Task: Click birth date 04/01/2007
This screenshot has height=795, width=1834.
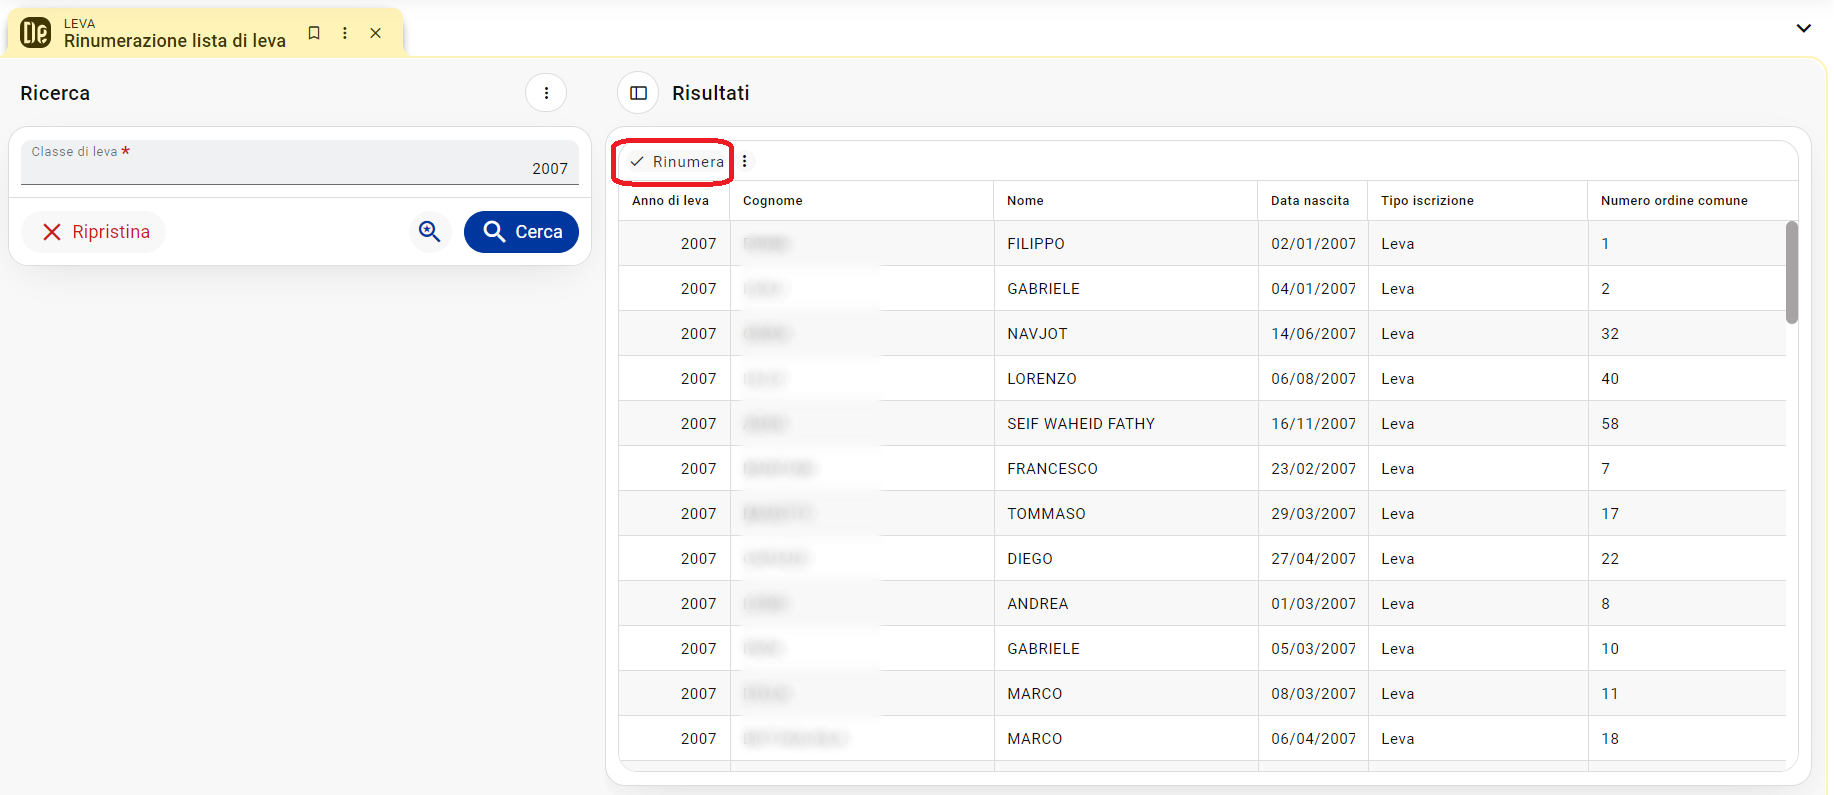Action: point(1314,289)
